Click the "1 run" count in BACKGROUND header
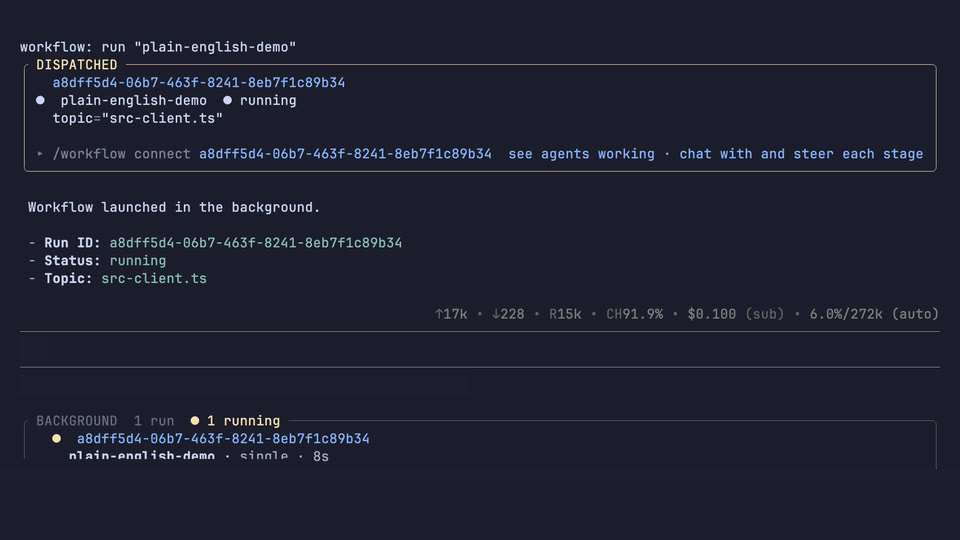The width and height of the screenshot is (960, 540). 154,421
